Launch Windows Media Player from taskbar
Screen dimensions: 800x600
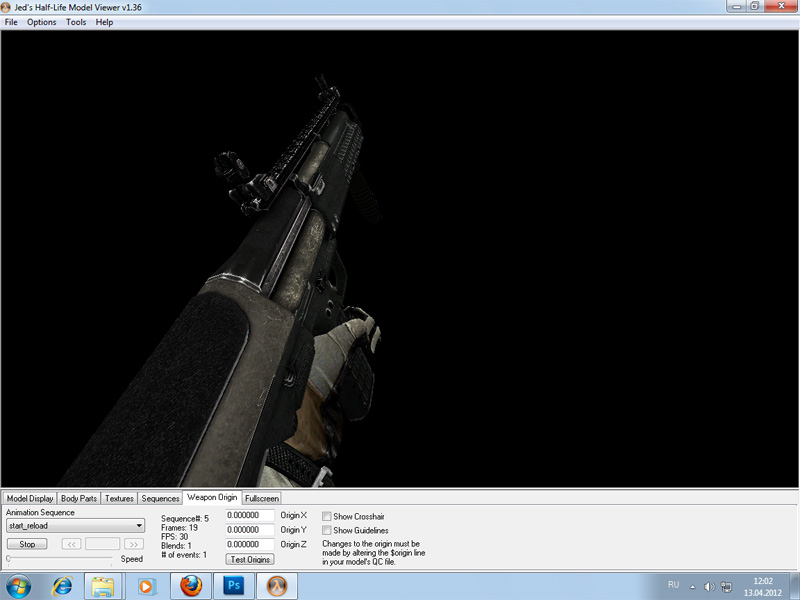tap(147, 584)
